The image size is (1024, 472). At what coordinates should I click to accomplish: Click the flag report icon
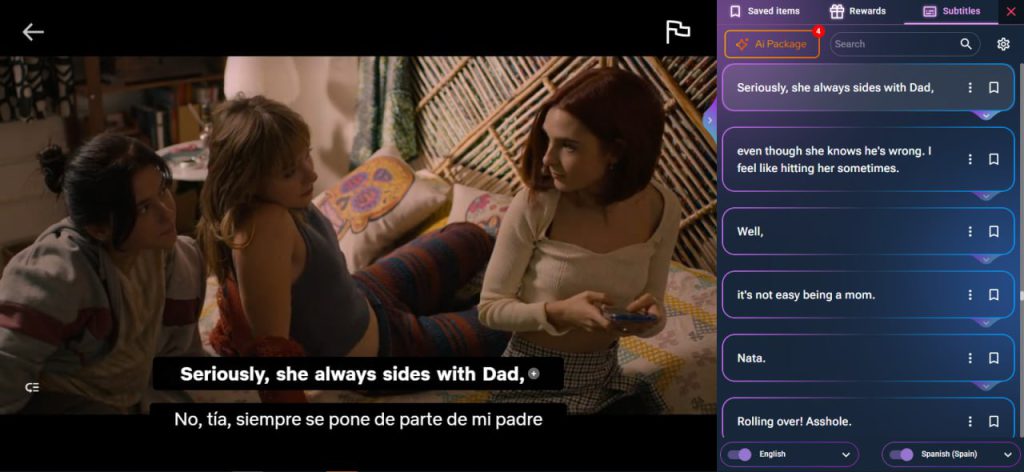(678, 32)
